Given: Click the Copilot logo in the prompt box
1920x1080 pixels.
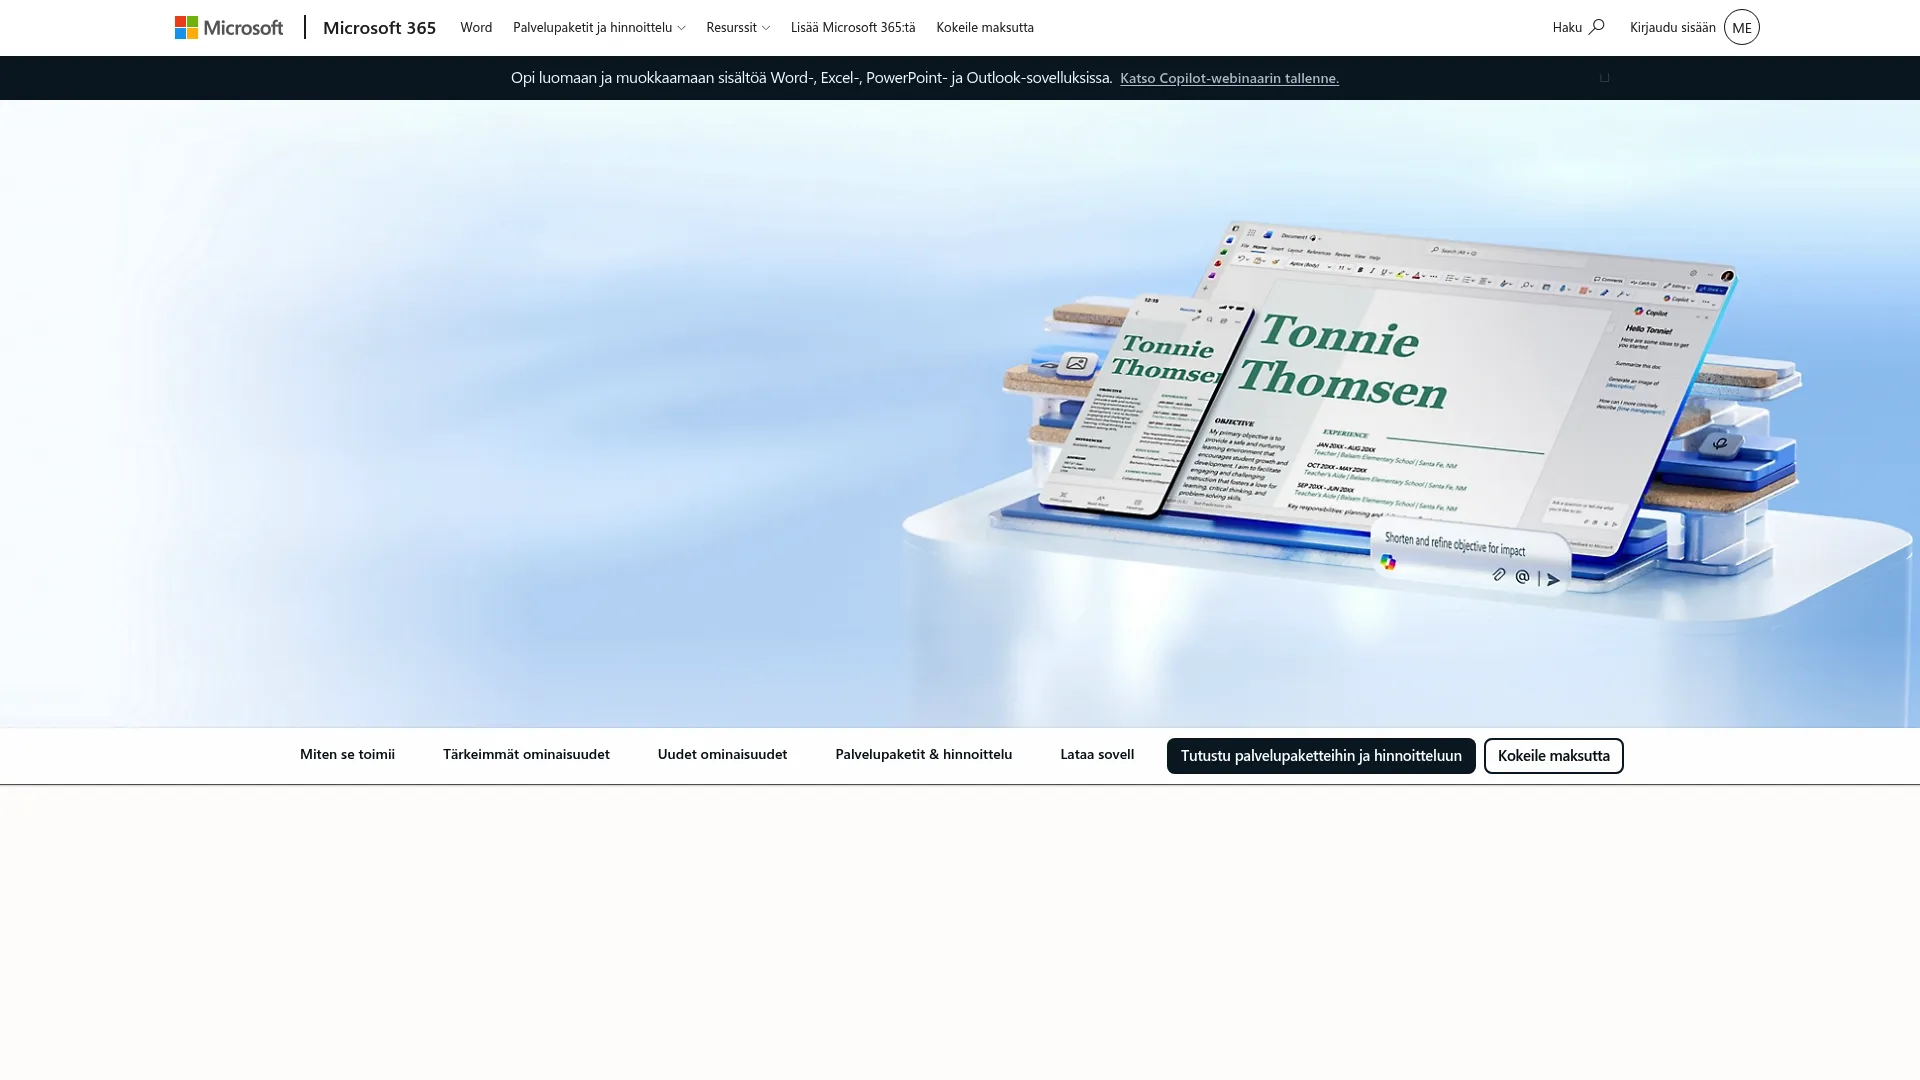Looking at the screenshot, I should tap(1388, 563).
